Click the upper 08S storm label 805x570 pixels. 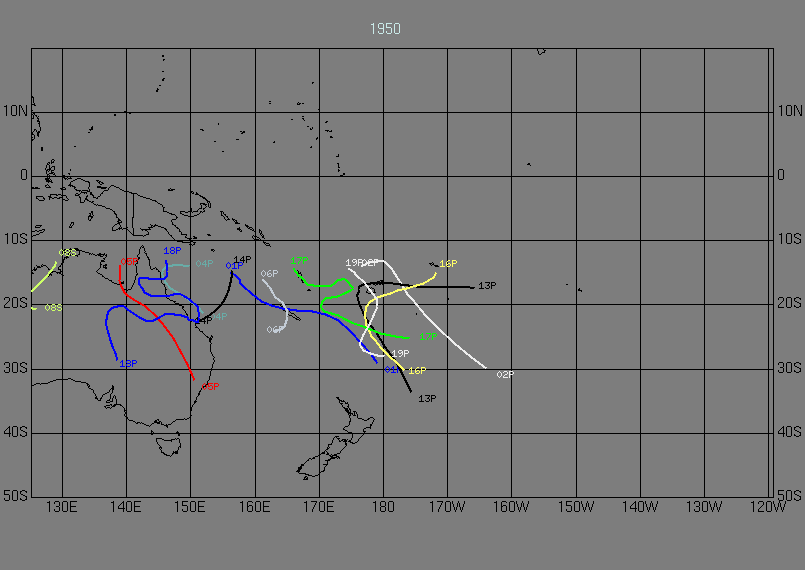coord(68,253)
